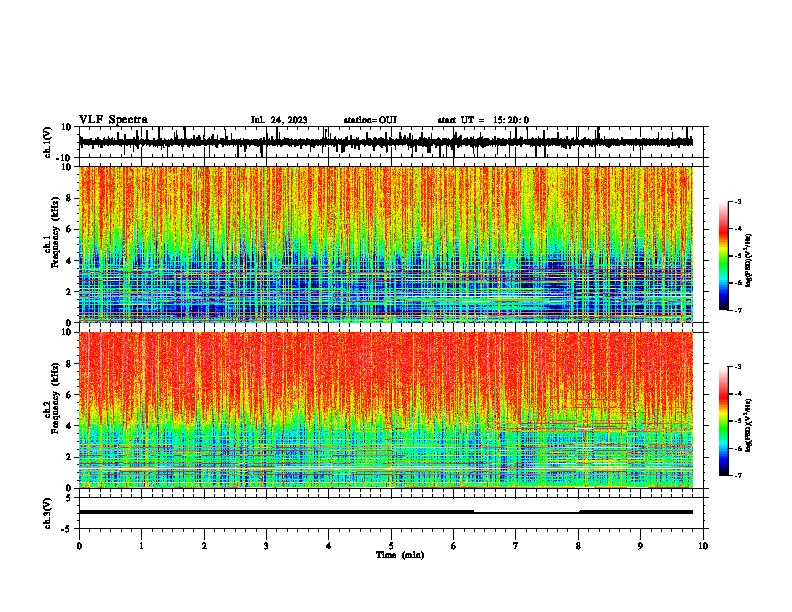Click the ch.2 spectrogram color scale bar
This screenshot has height=612, width=792.
724,421
